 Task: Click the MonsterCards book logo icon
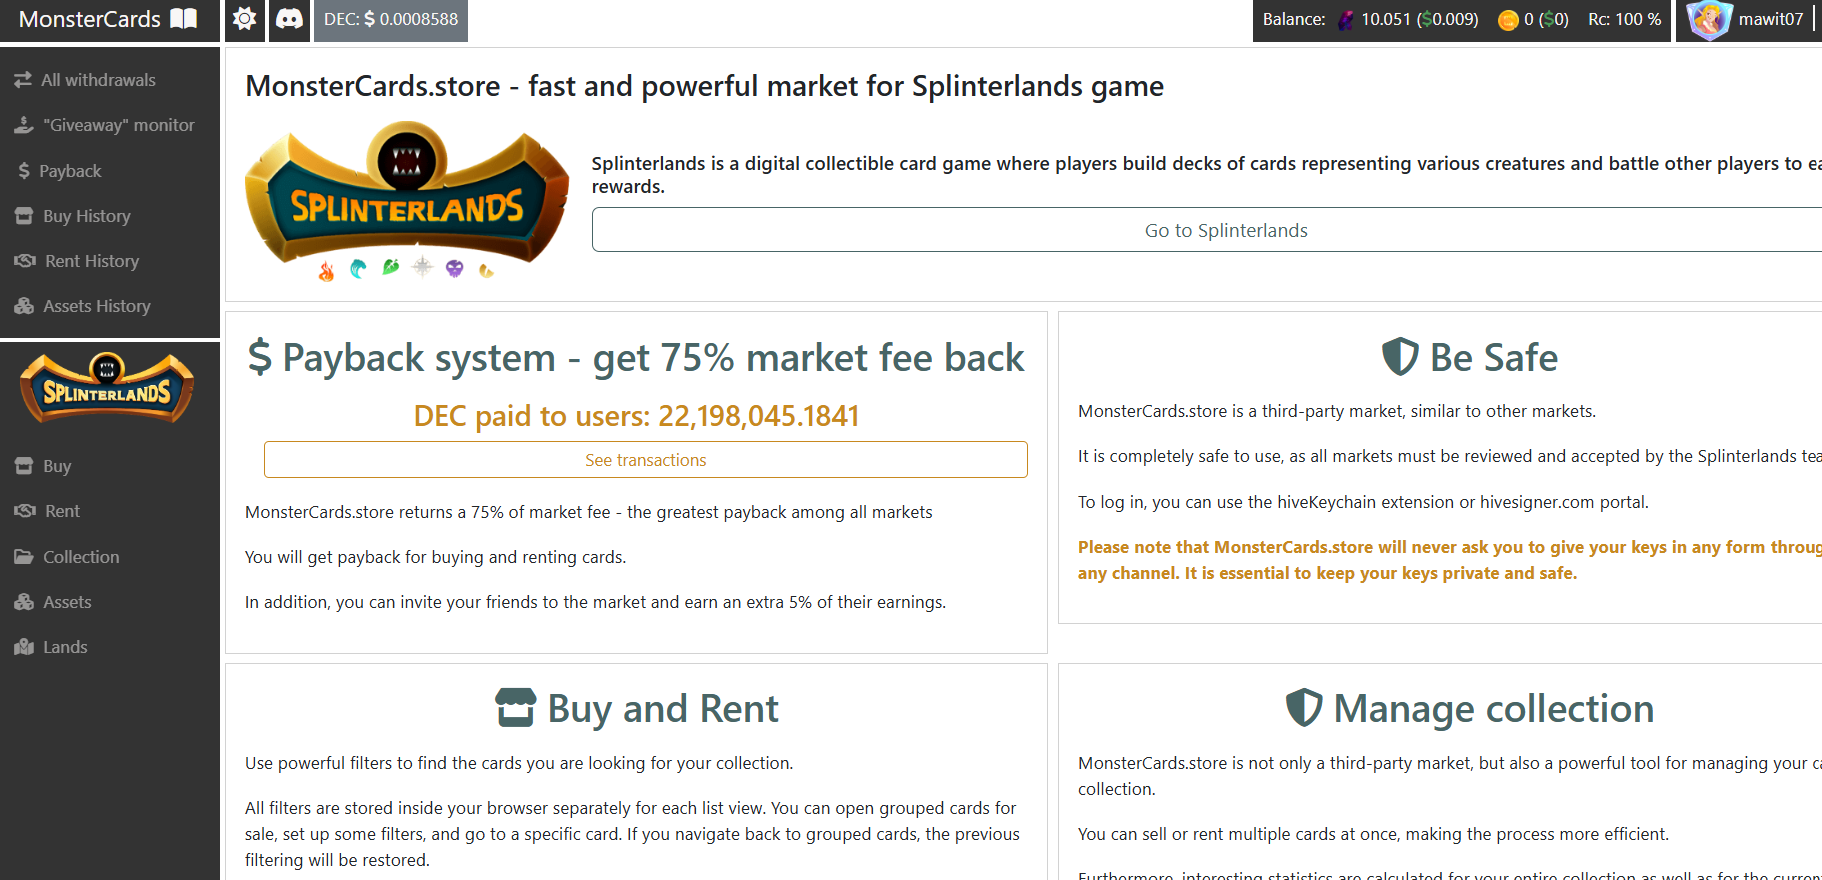click(x=184, y=19)
